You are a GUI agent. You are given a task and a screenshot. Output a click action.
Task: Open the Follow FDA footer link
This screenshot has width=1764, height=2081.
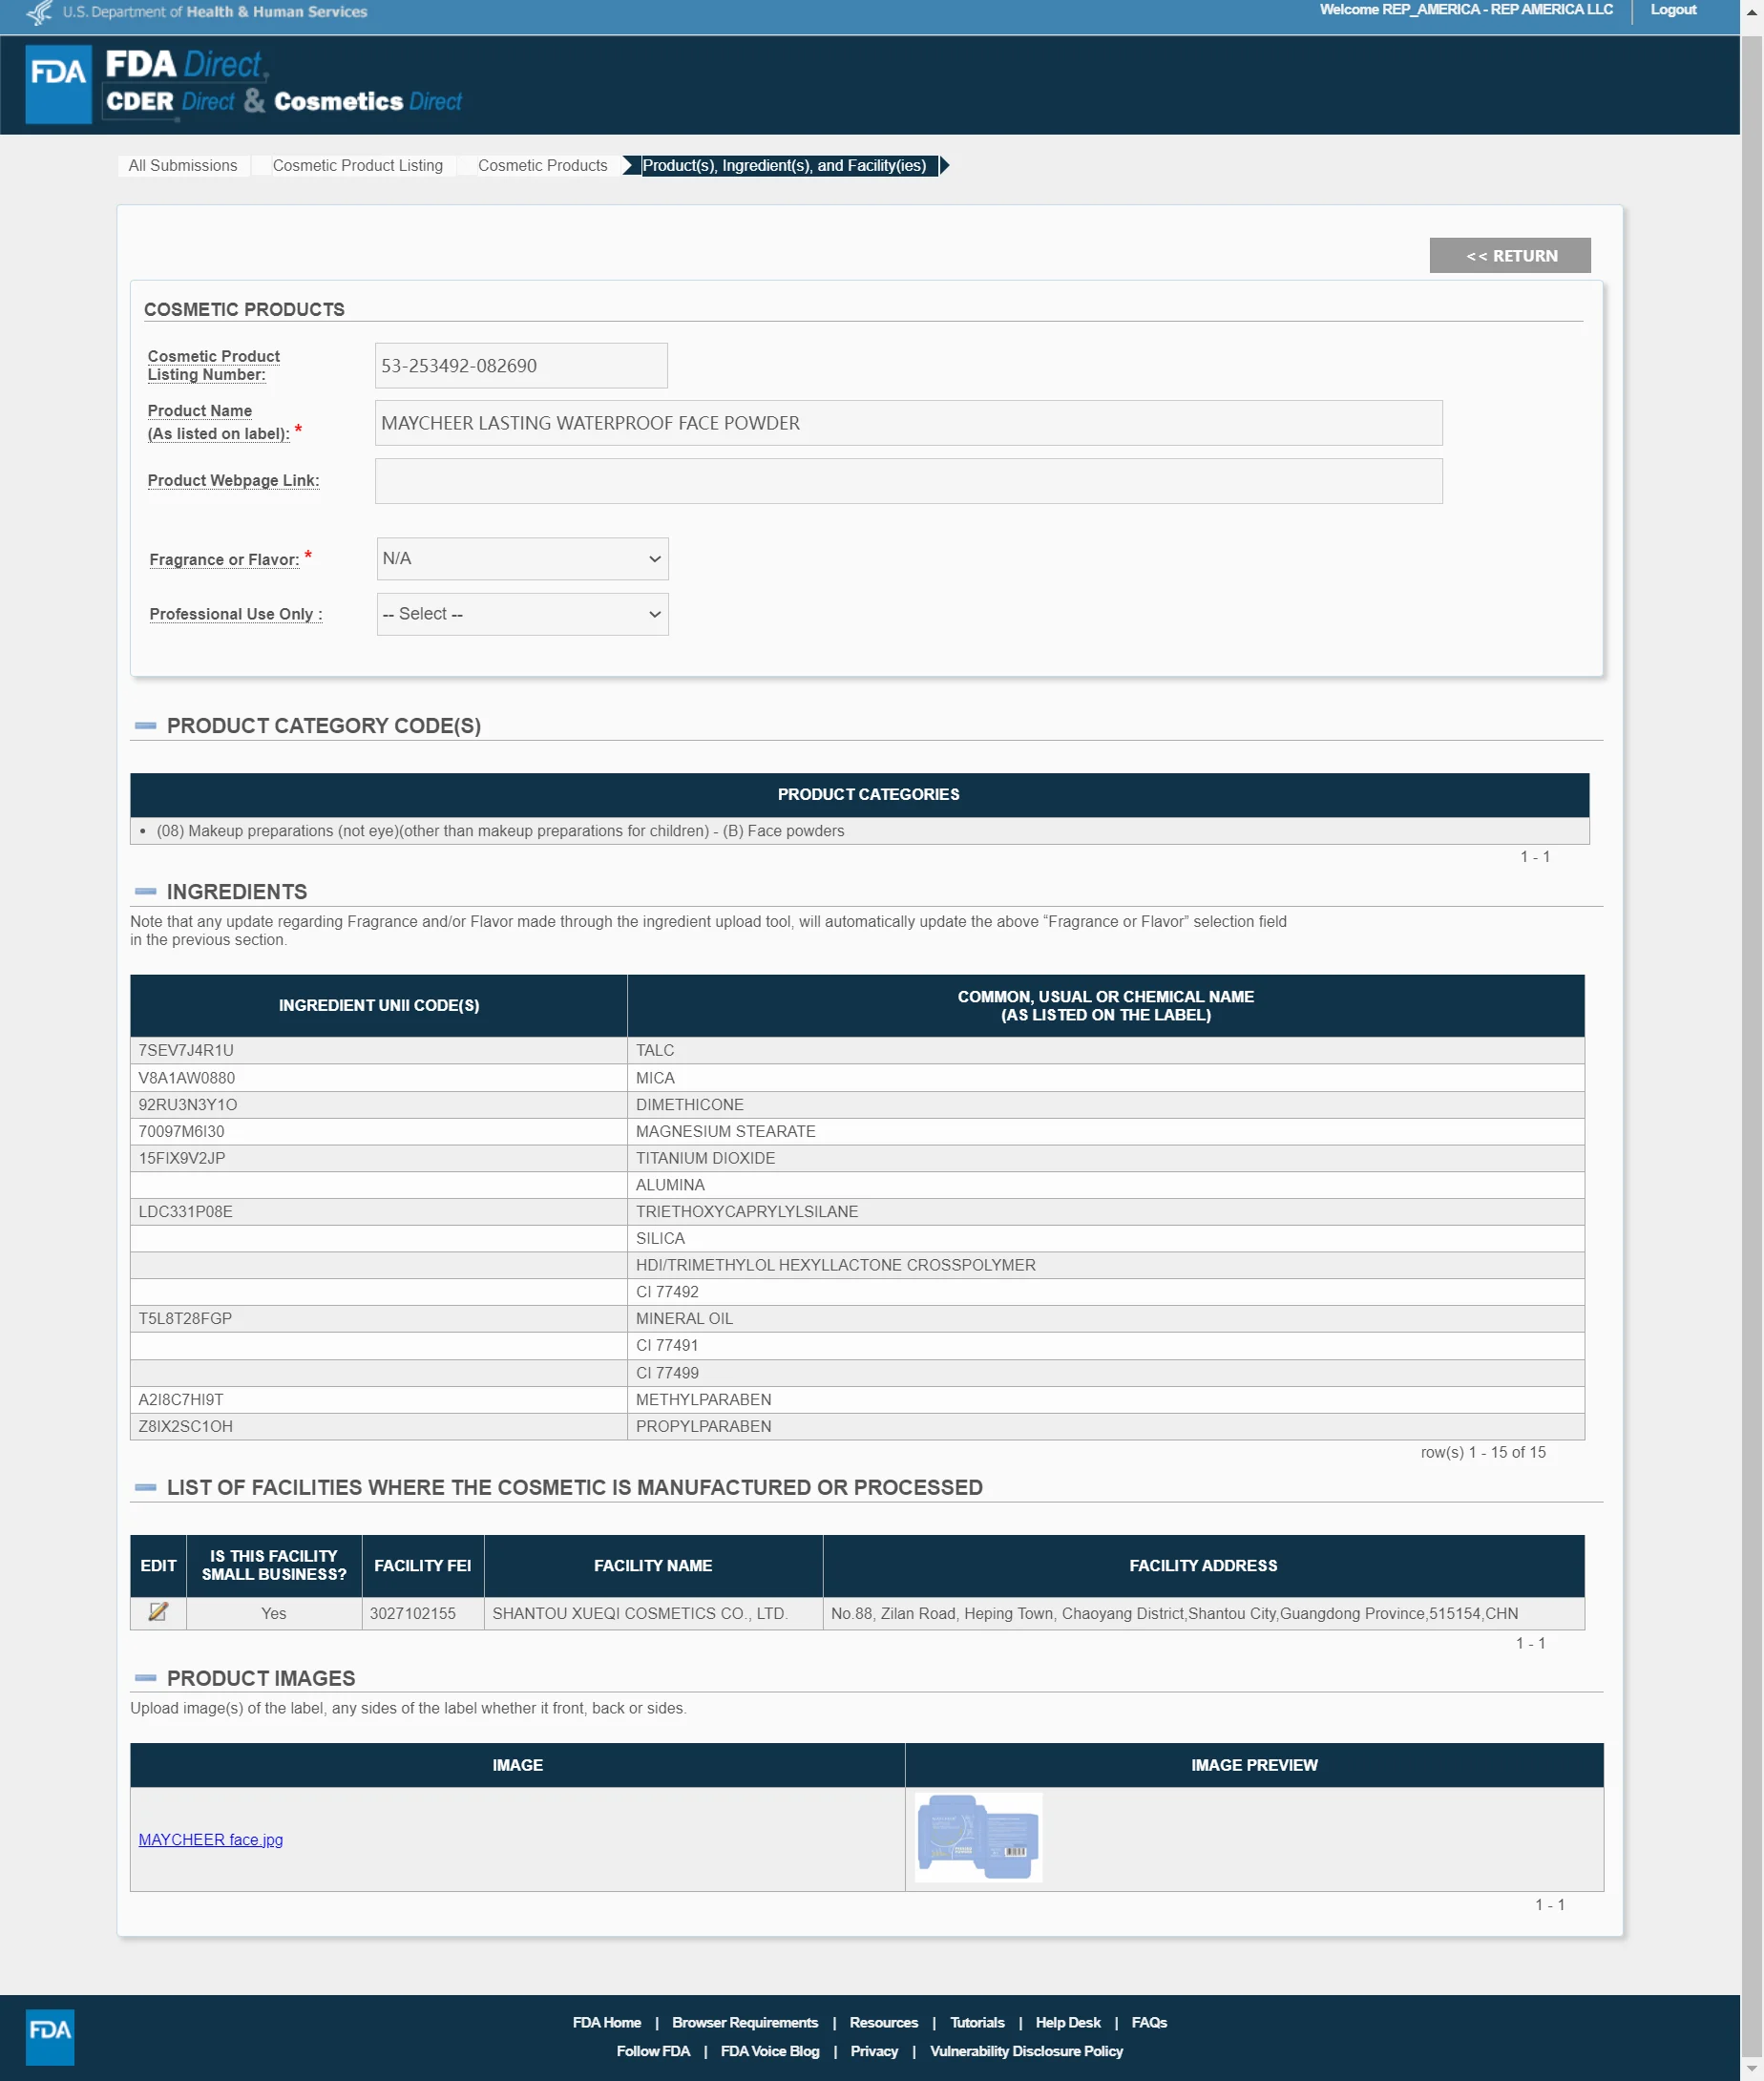click(653, 2052)
